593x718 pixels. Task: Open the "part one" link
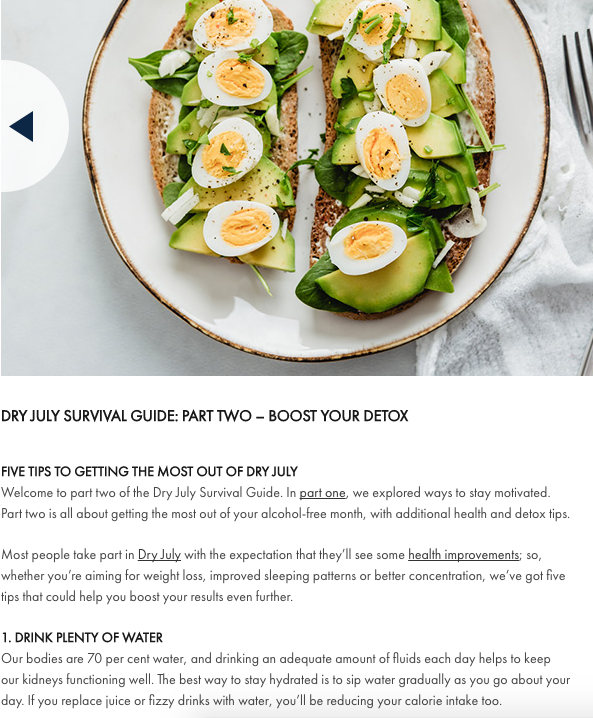coord(322,493)
